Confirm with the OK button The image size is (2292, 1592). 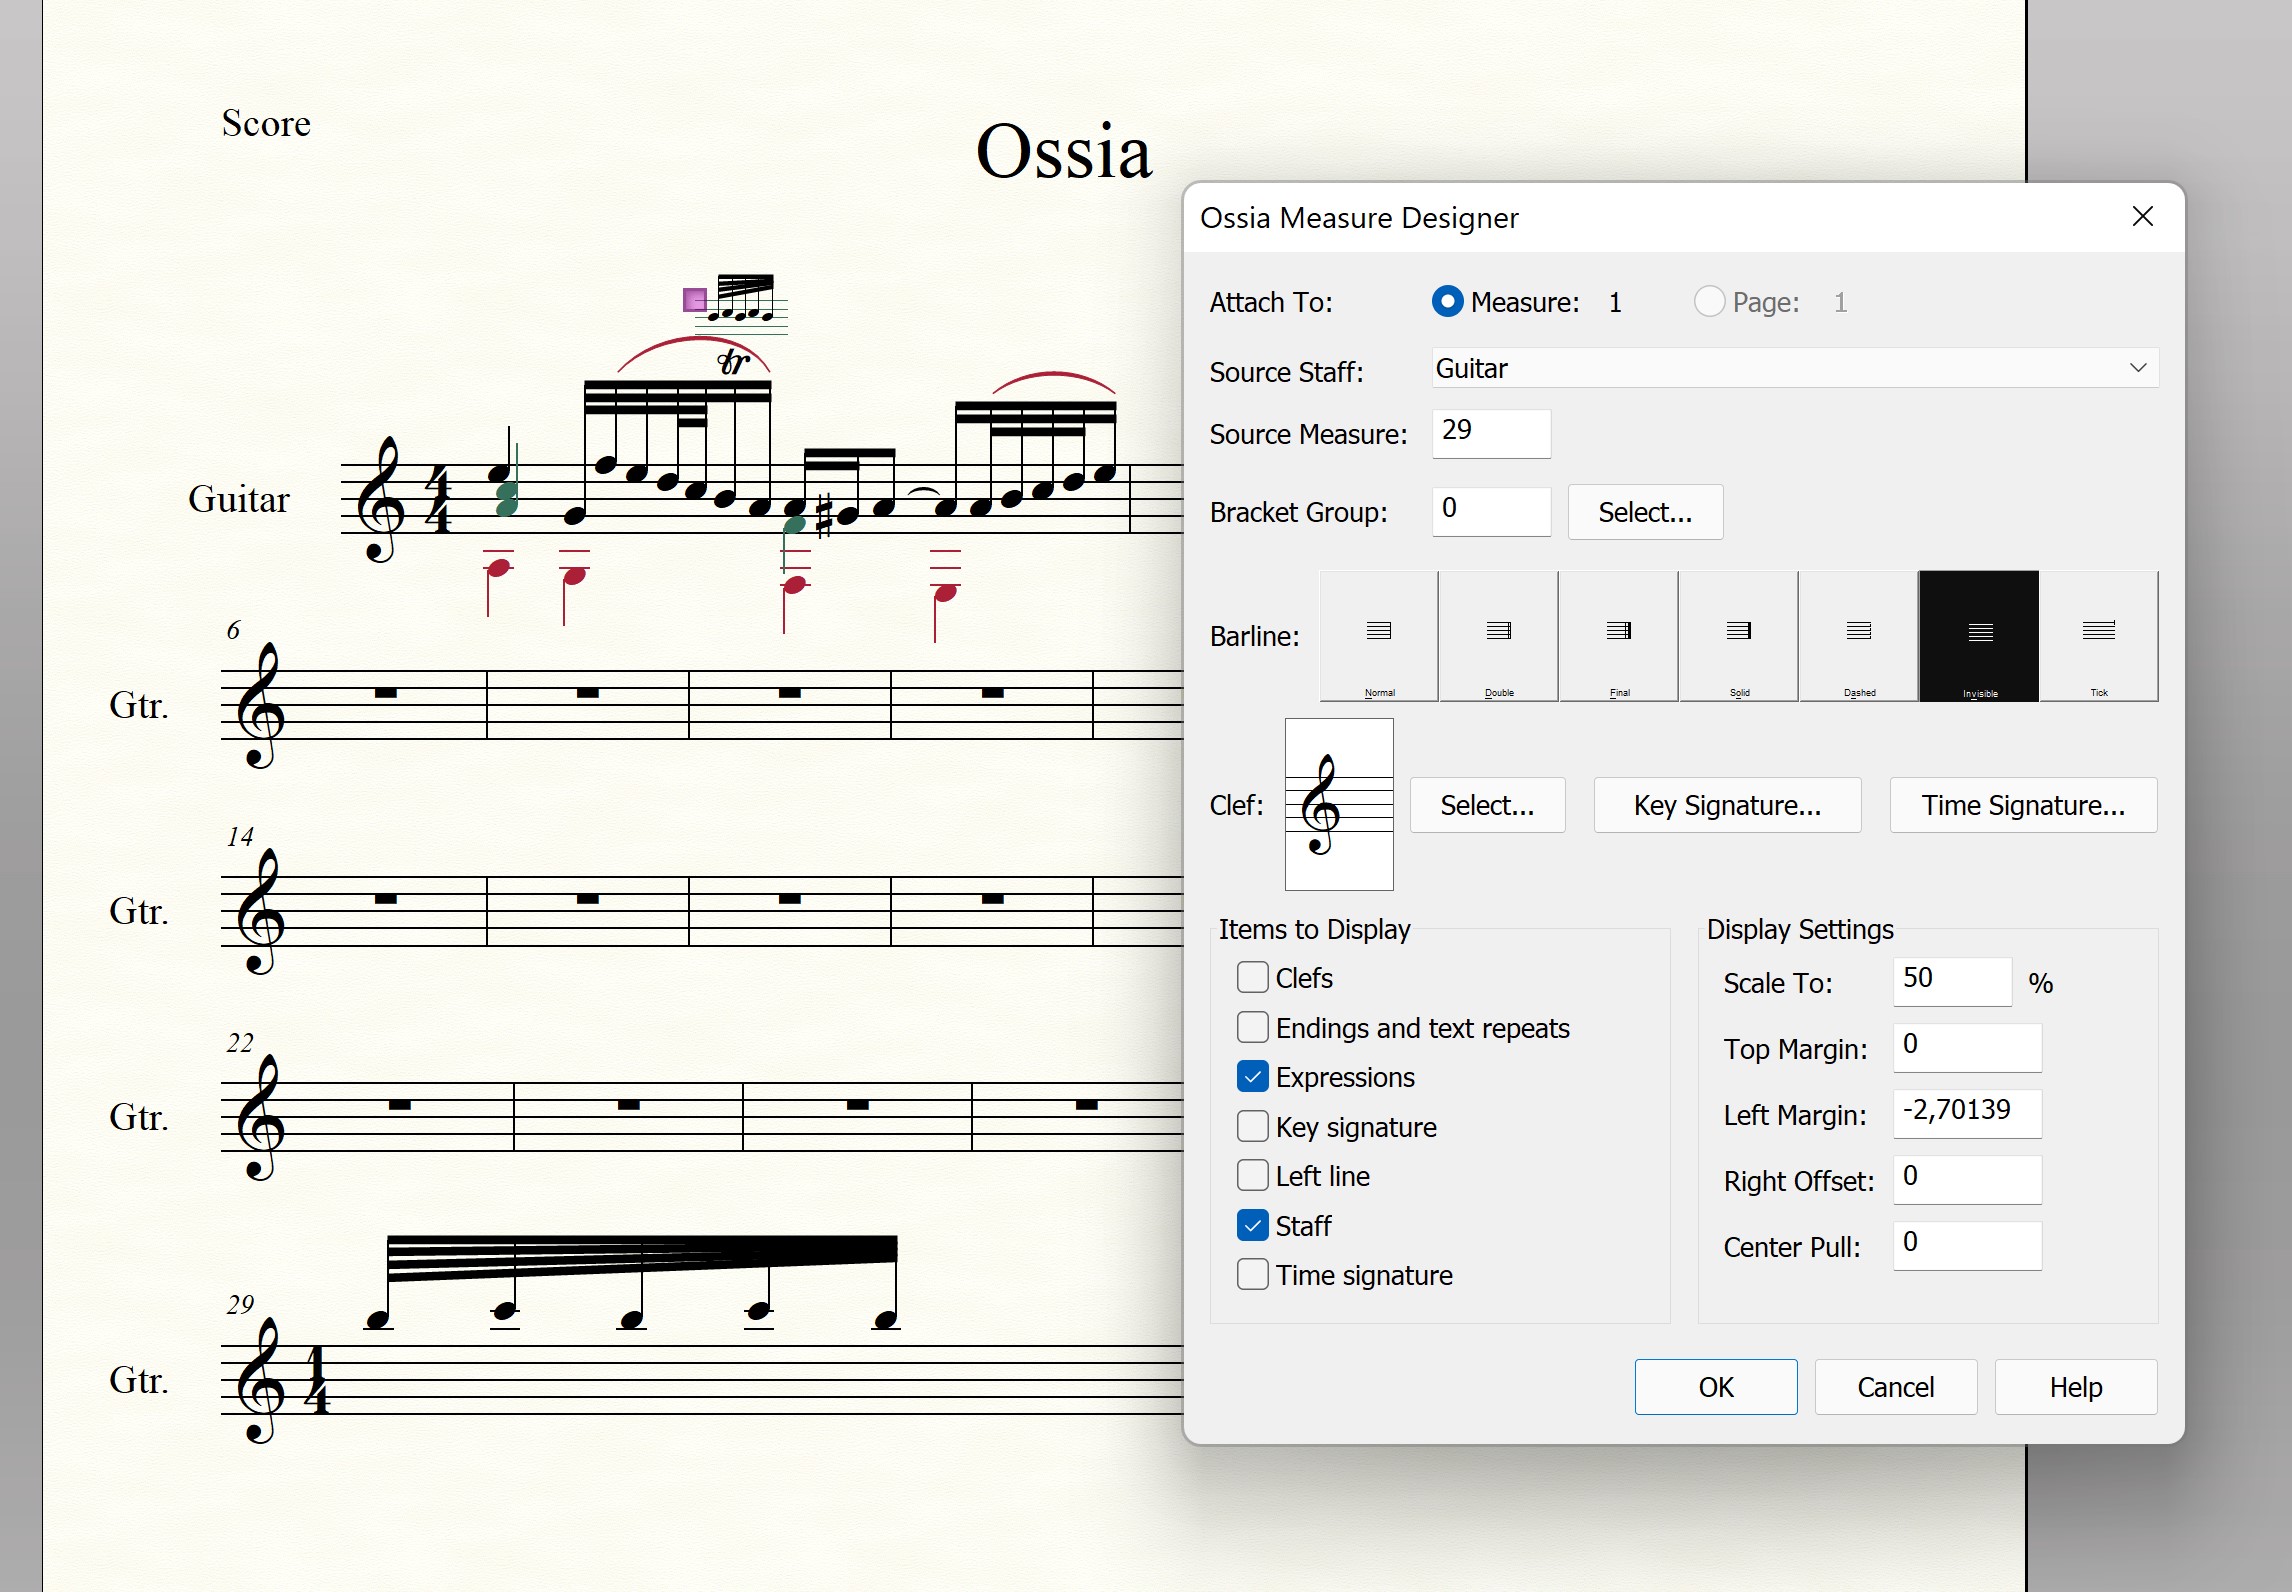pyautogui.click(x=1715, y=1387)
